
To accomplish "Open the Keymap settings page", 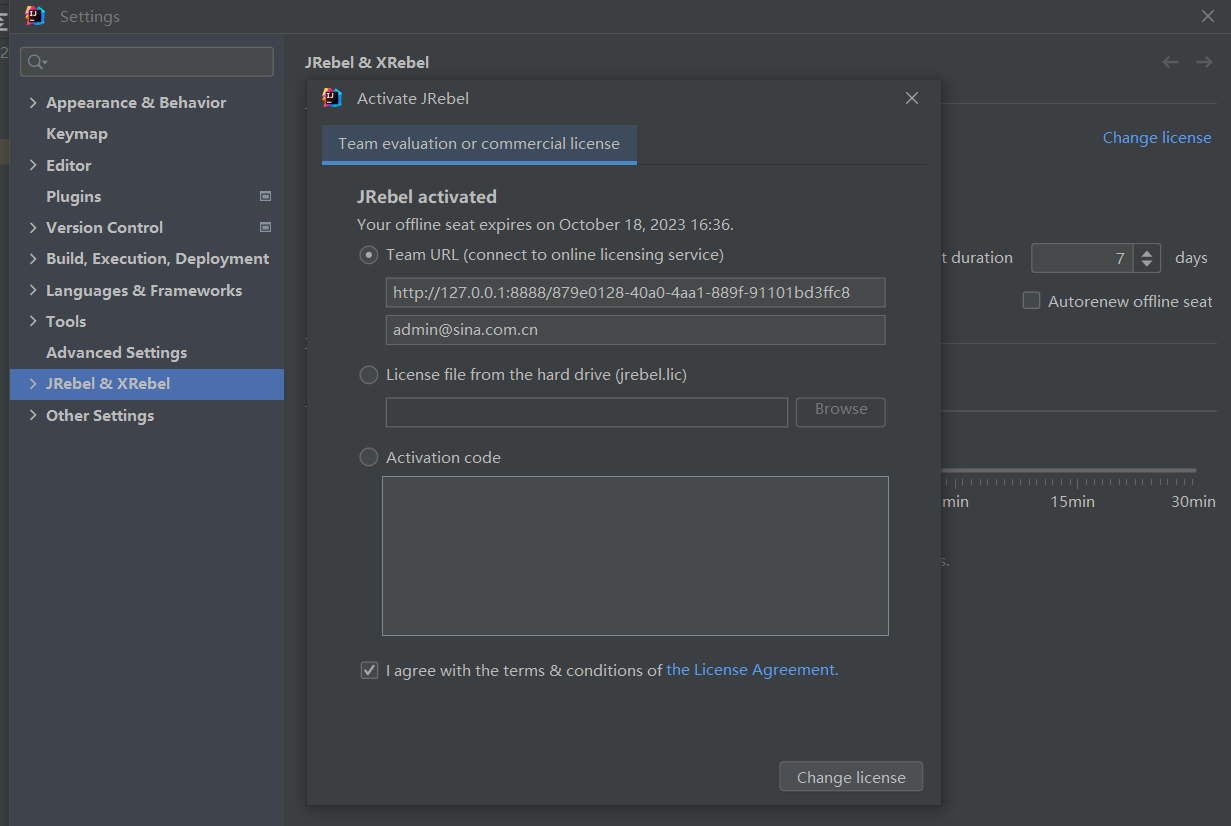I will pyautogui.click(x=77, y=134).
